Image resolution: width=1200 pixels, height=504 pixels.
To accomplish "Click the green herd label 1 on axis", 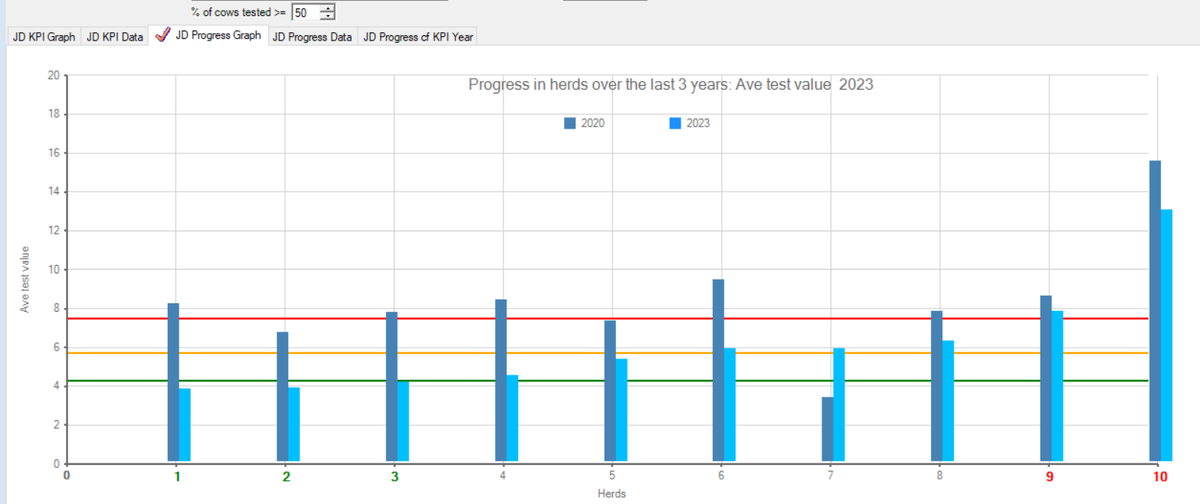I will (x=176, y=477).
